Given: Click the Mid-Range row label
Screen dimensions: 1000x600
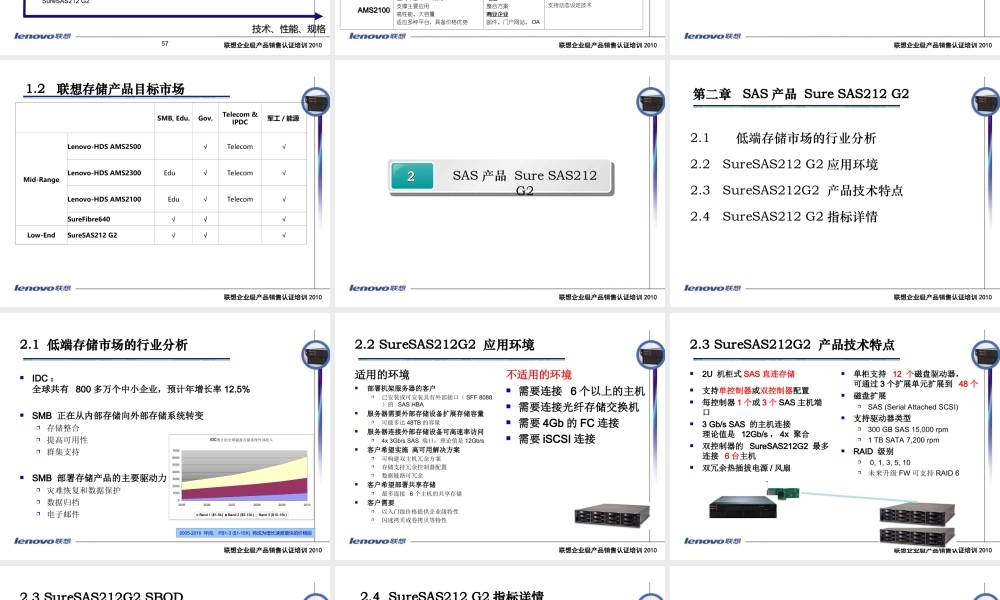Looking at the screenshot, I should (x=41, y=179).
